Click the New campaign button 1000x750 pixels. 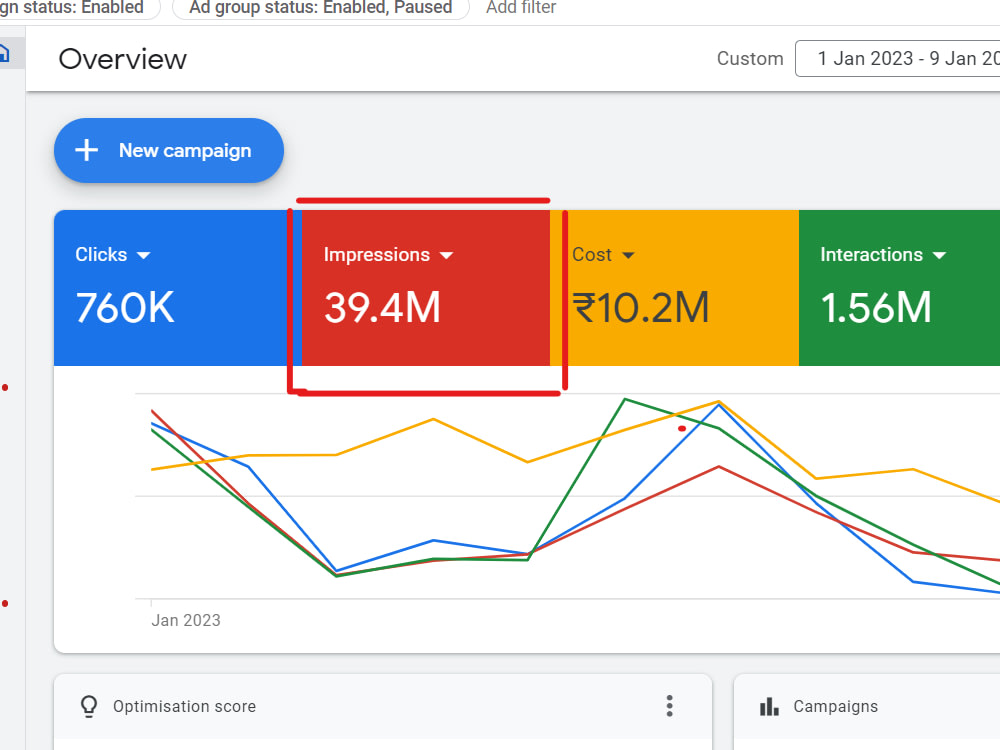coord(169,151)
